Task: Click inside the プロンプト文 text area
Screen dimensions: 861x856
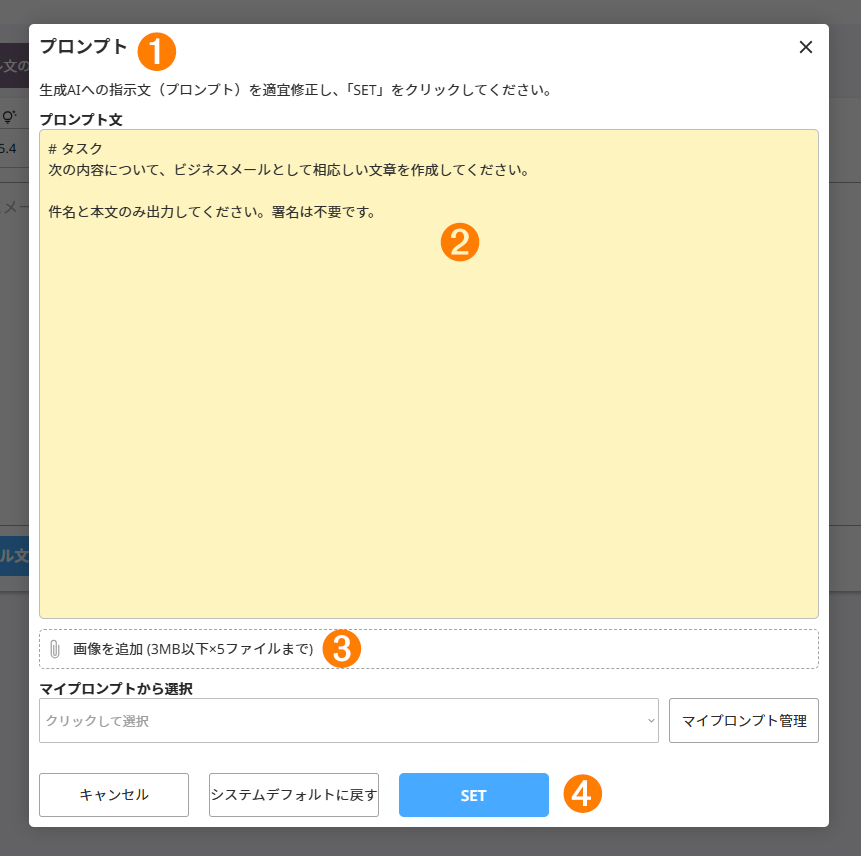Action: tap(429, 374)
